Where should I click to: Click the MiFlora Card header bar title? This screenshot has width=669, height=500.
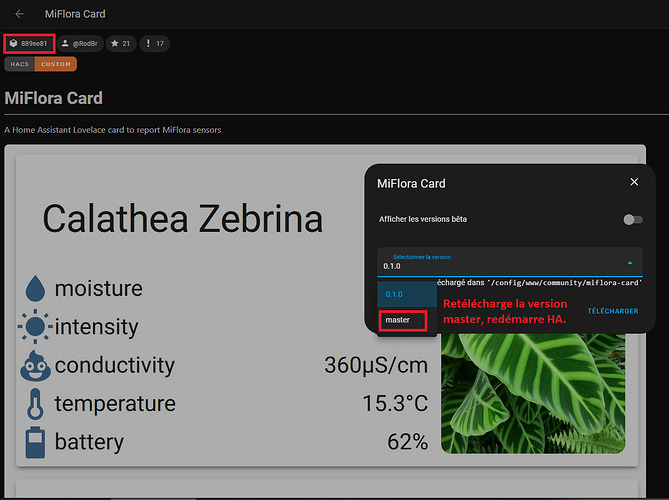(75, 14)
